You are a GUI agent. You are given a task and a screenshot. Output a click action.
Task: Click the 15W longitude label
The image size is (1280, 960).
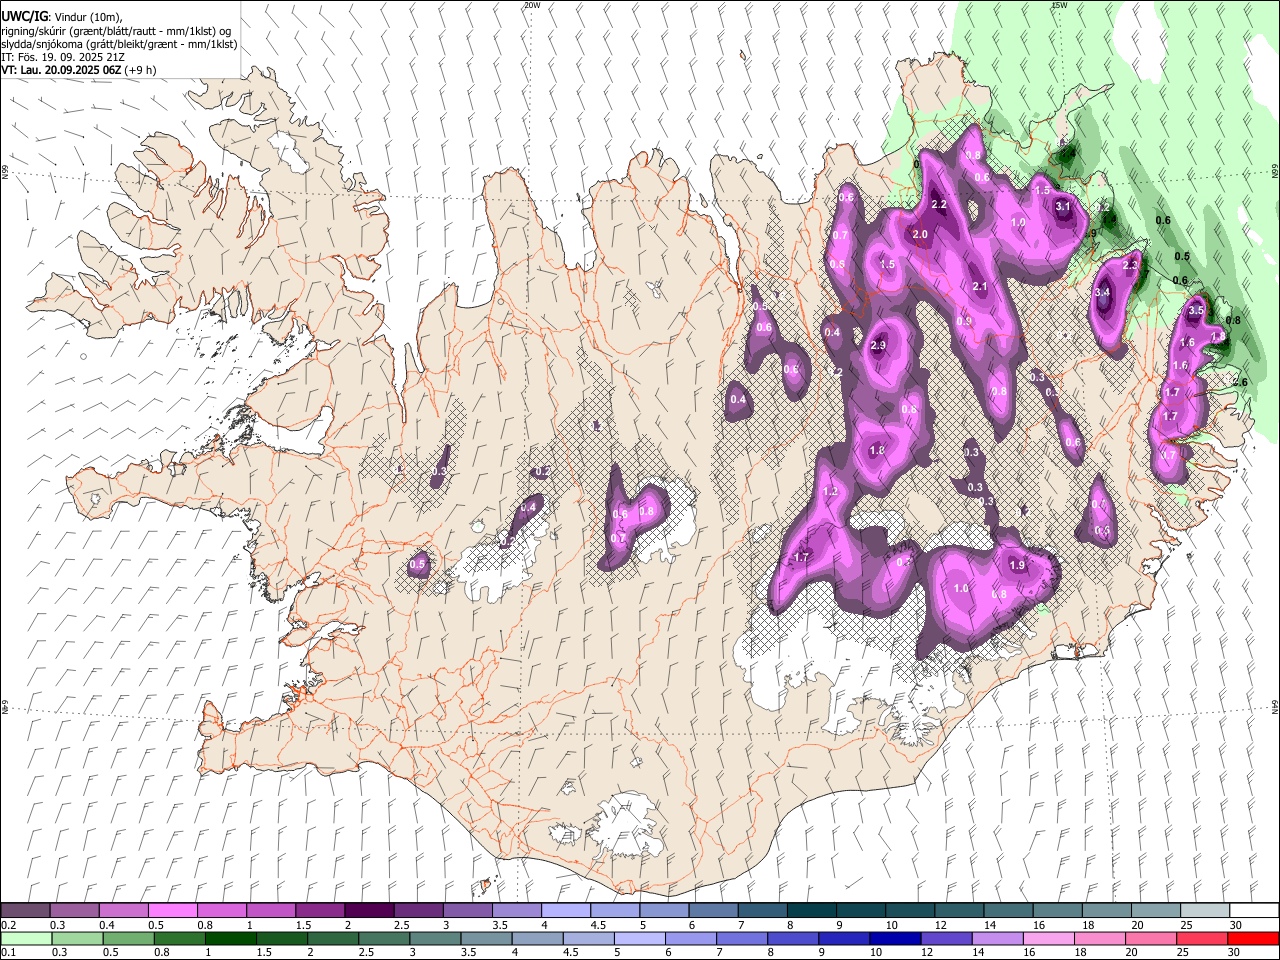[1059, 5]
